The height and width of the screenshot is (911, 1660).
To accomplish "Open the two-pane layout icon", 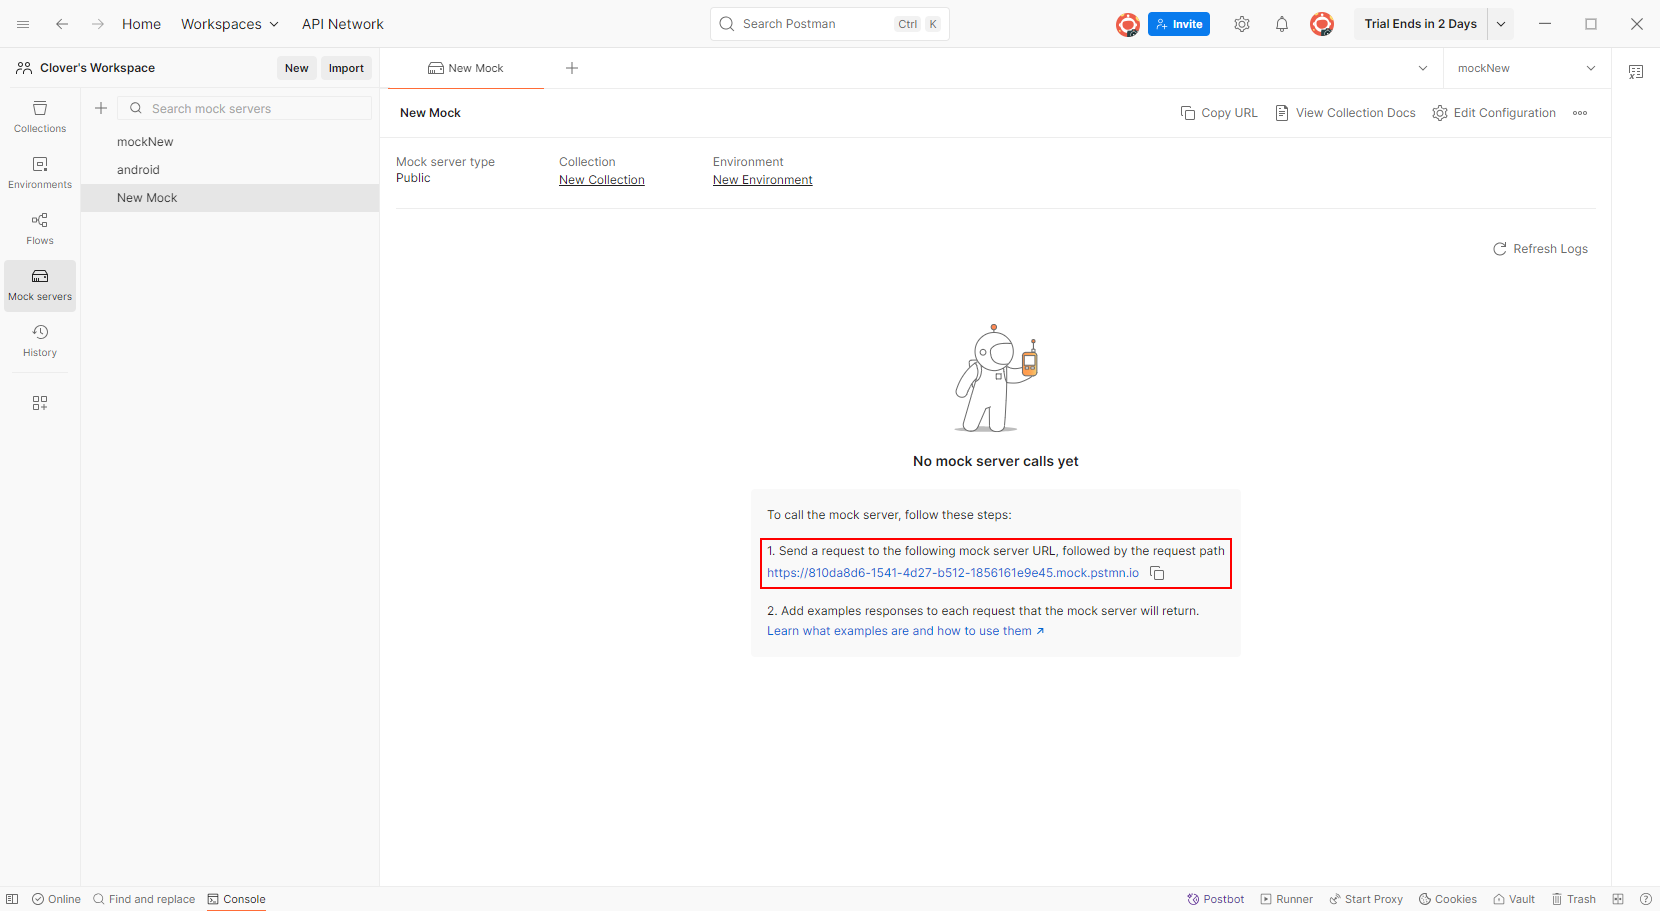I will pos(1618,899).
